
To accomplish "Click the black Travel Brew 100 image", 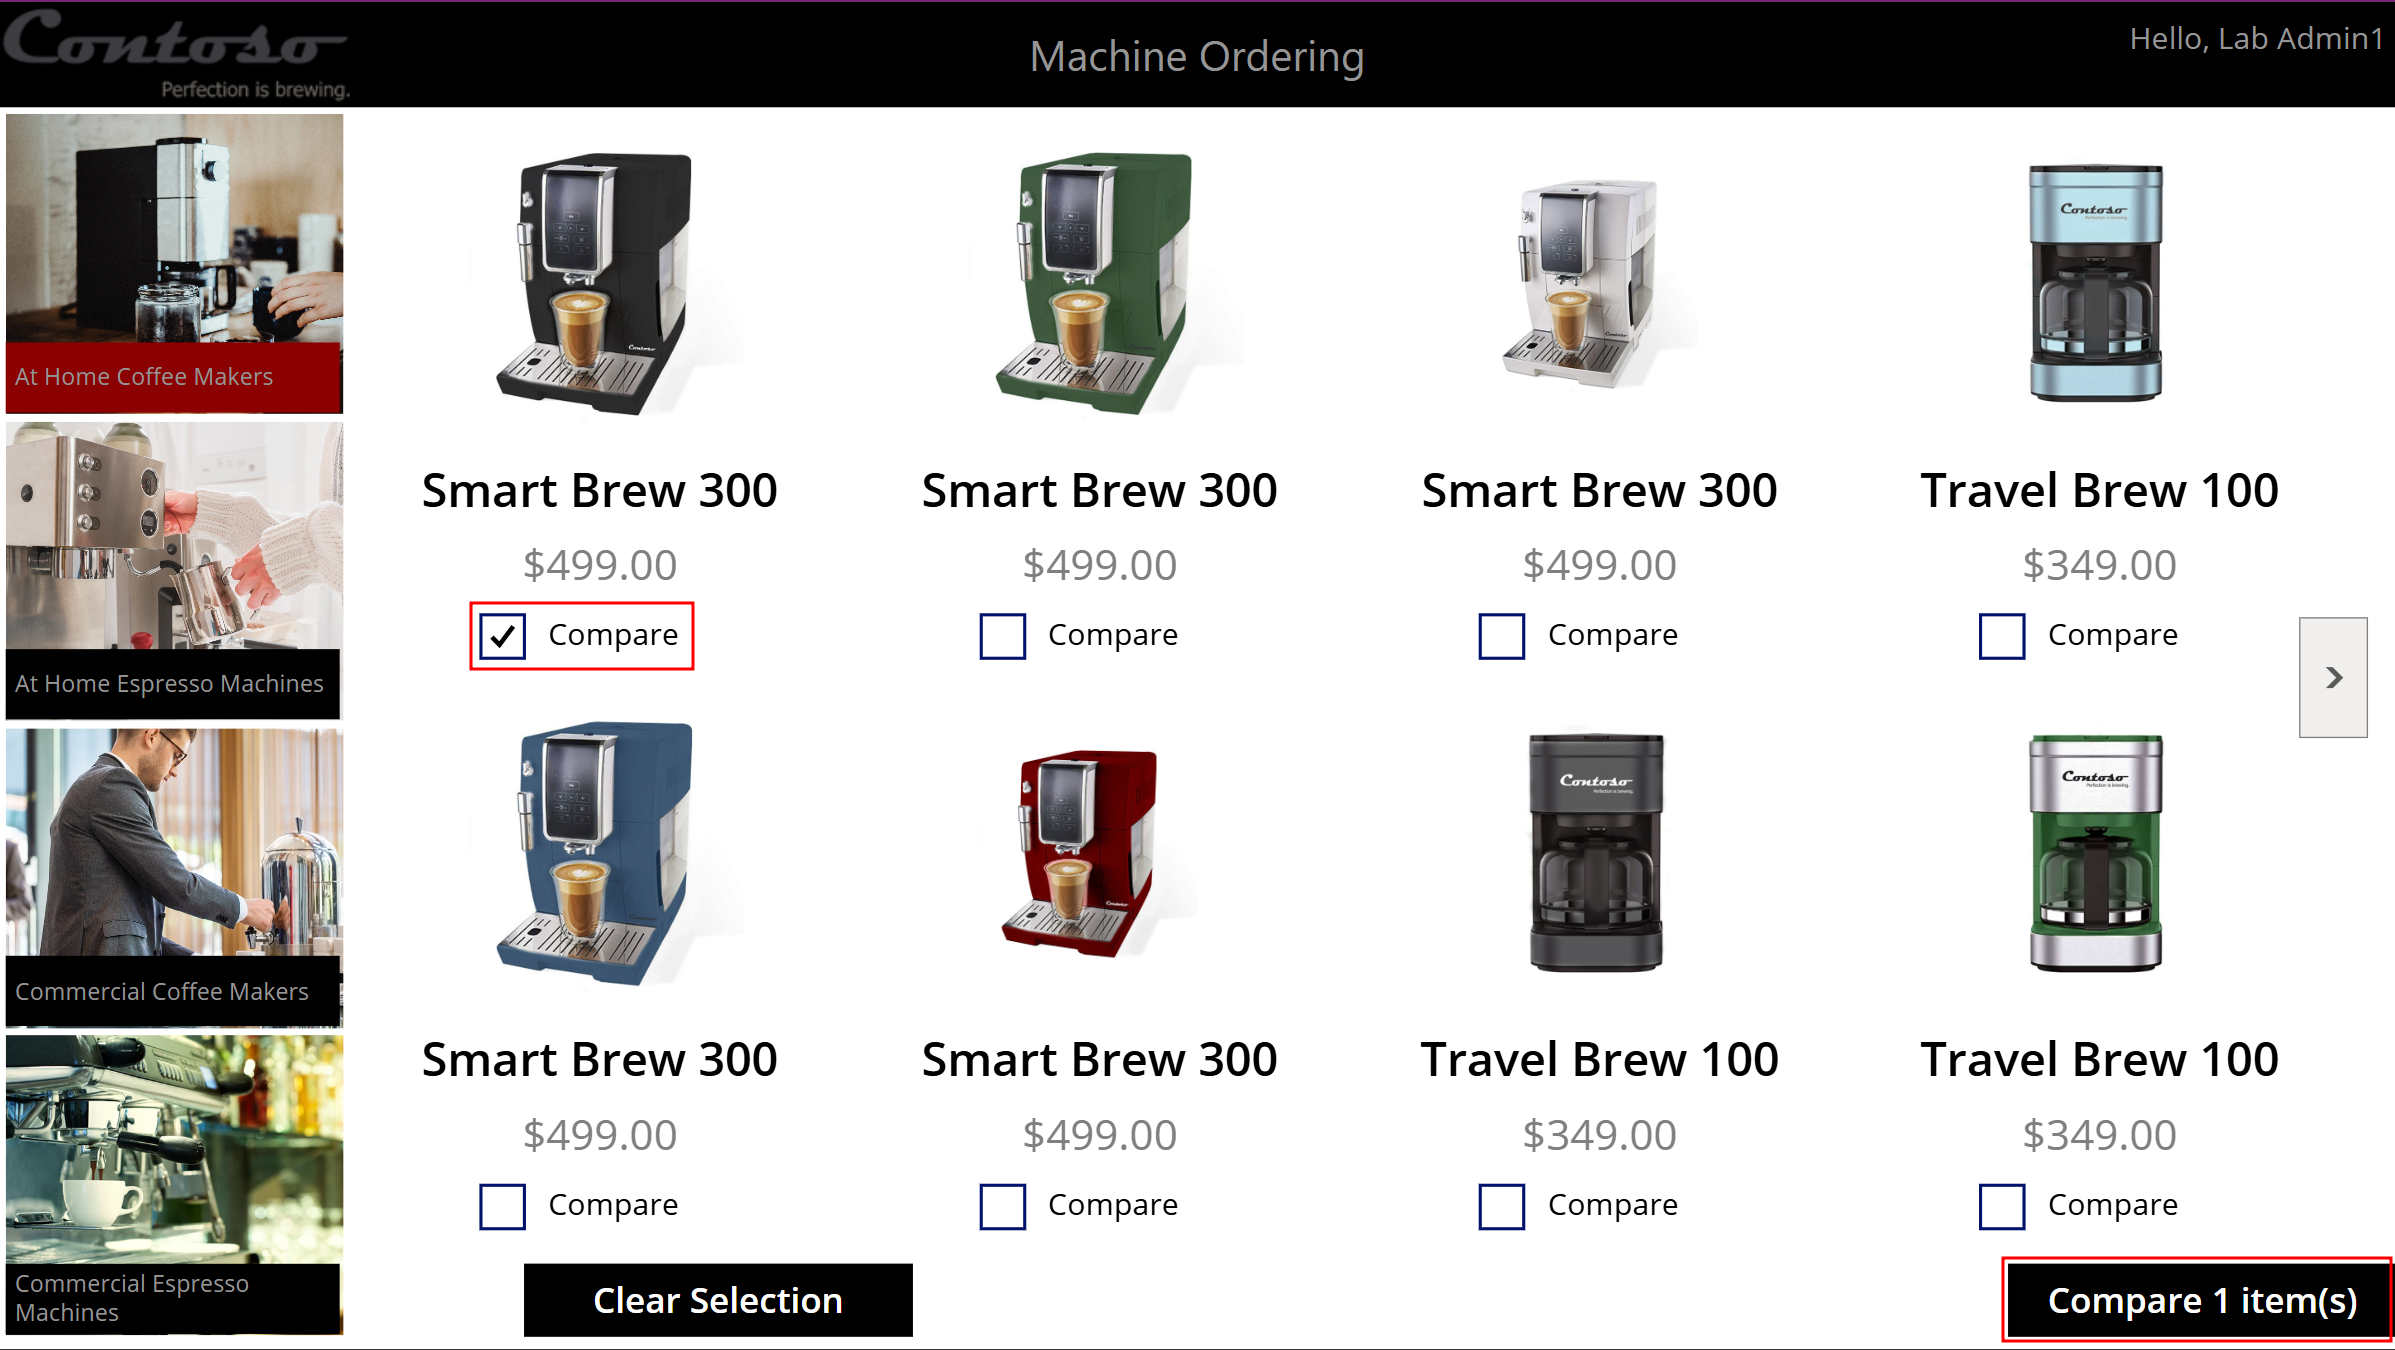I will (1597, 853).
